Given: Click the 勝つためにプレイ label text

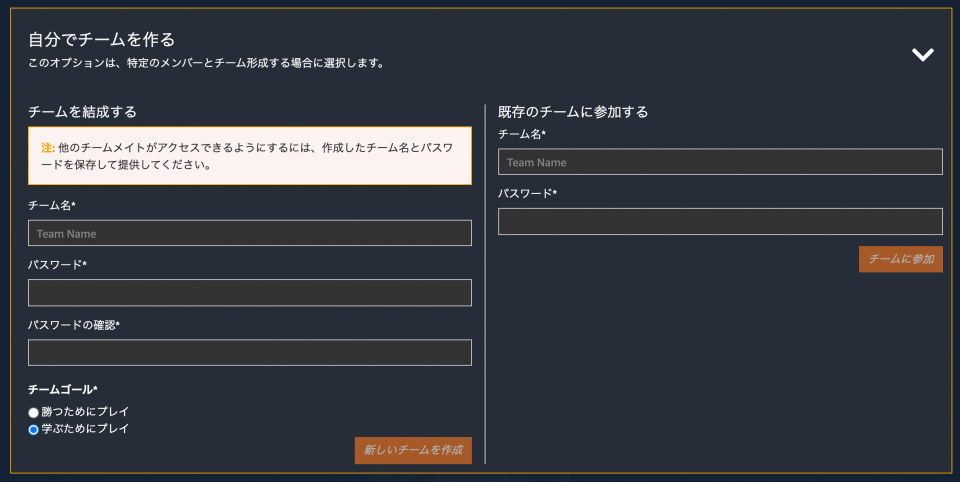Looking at the screenshot, I should [x=85, y=412].
